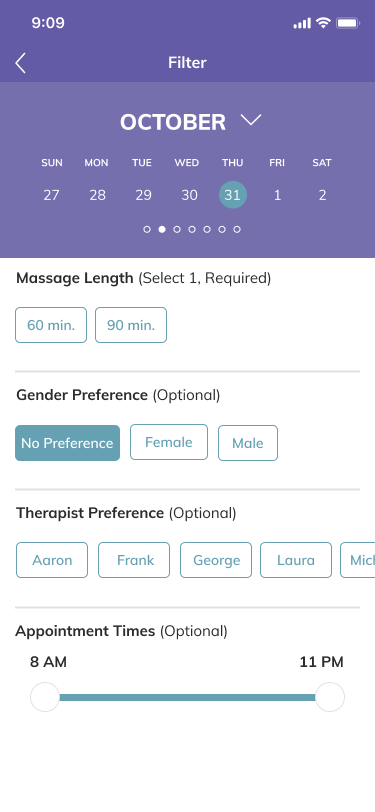Click the 11 PM slider handle
This screenshot has width=375, height=812.
point(330,697)
